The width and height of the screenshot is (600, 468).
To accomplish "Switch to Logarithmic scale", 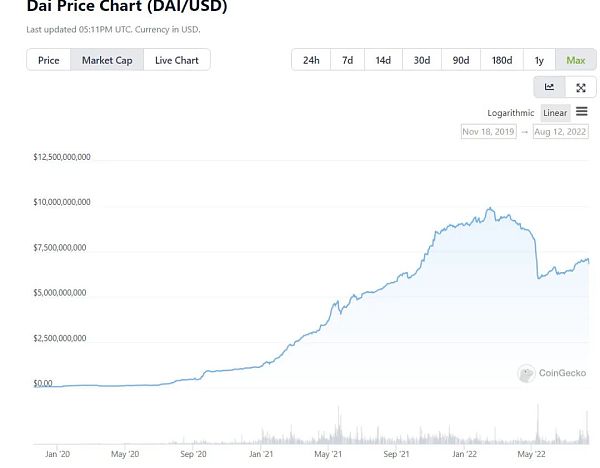I will (511, 113).
